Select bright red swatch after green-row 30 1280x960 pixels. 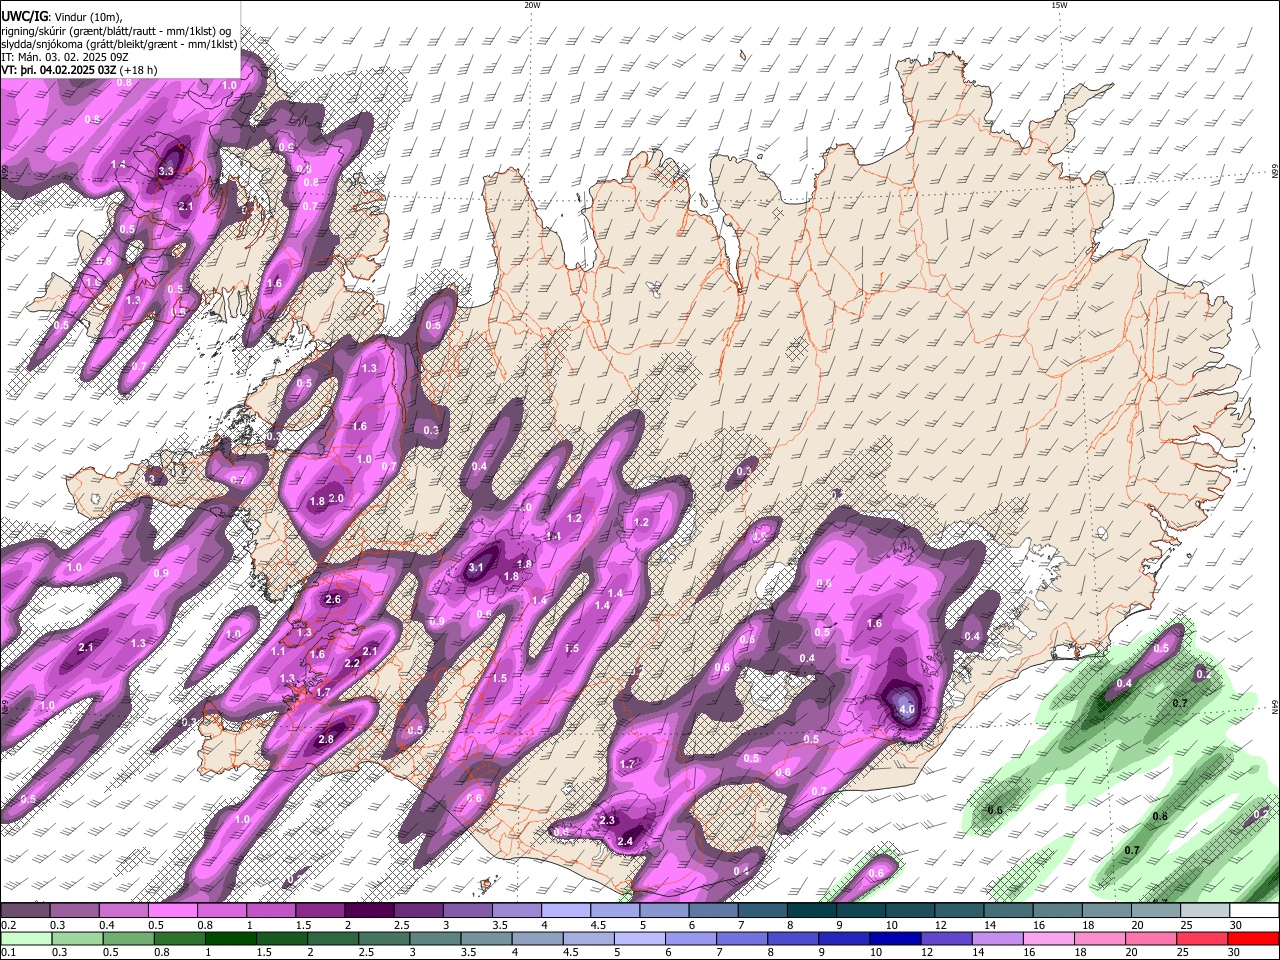[1252, 938]
